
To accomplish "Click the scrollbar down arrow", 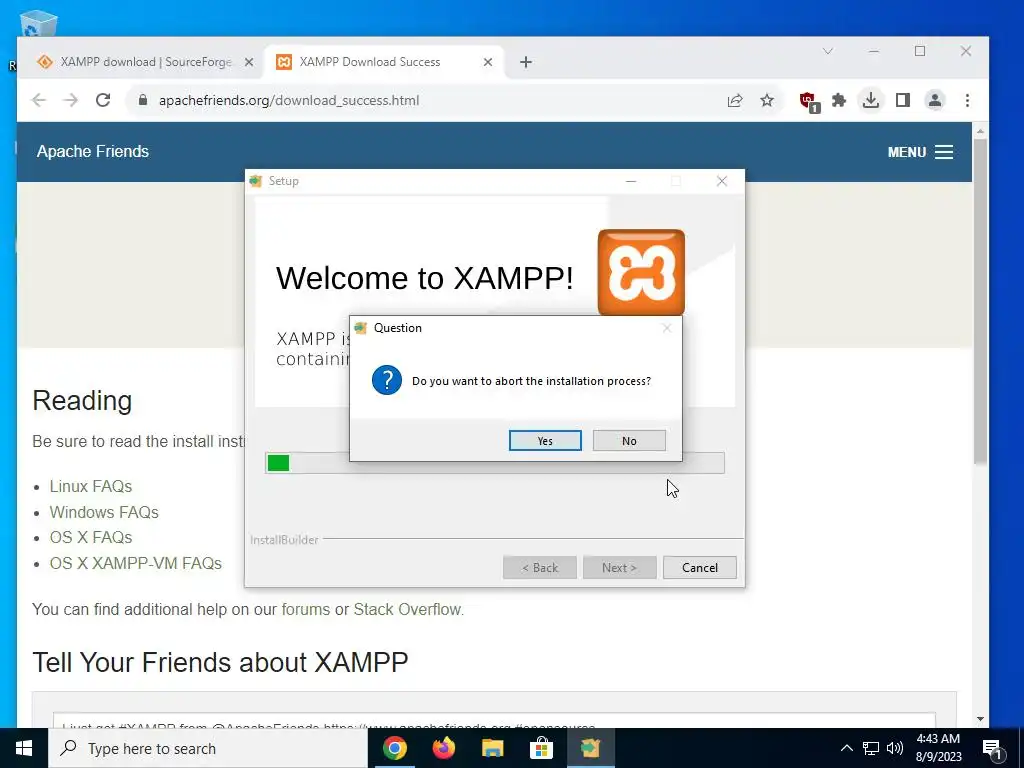I will coord(980,719).
